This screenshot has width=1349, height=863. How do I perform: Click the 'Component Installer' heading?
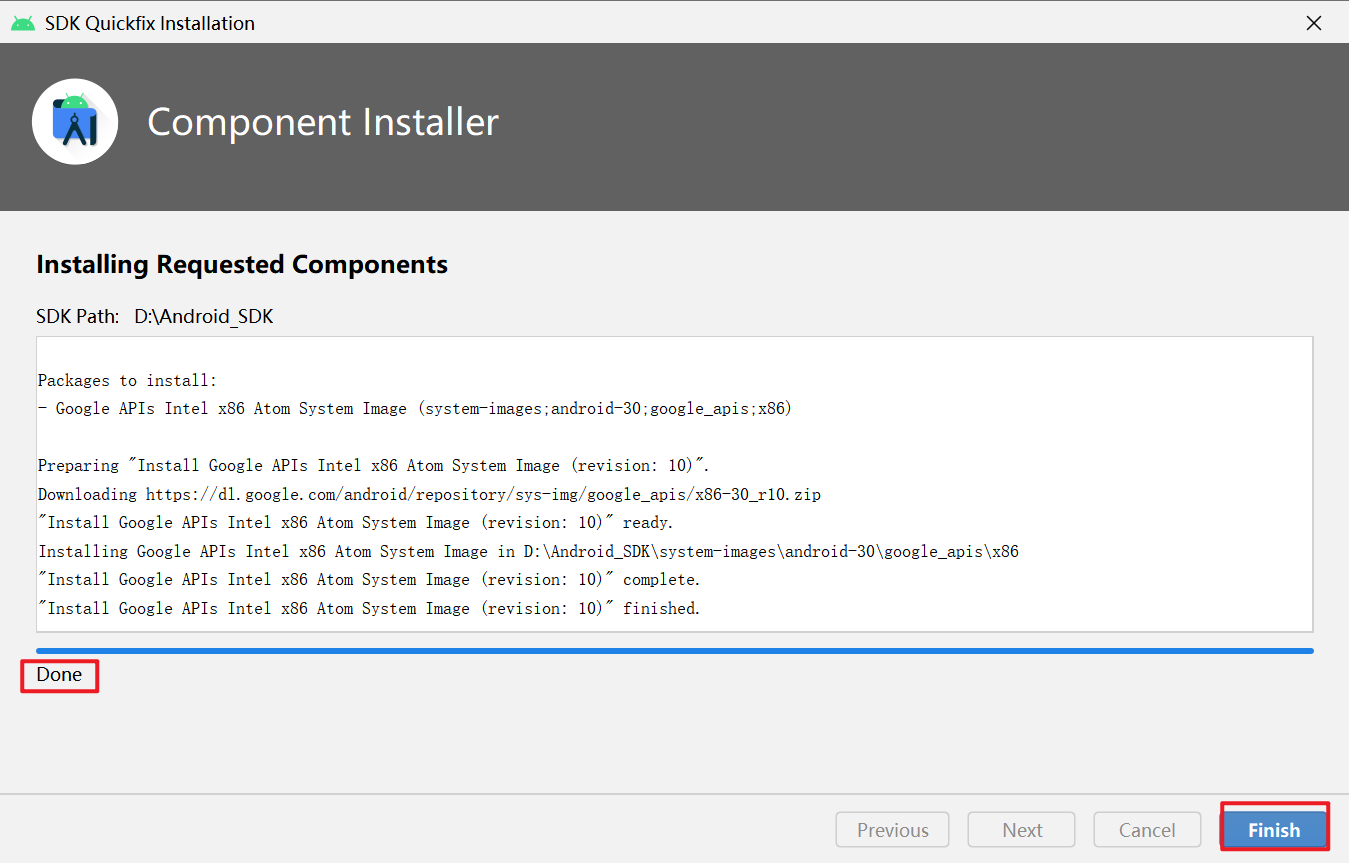tap(323, 122)
